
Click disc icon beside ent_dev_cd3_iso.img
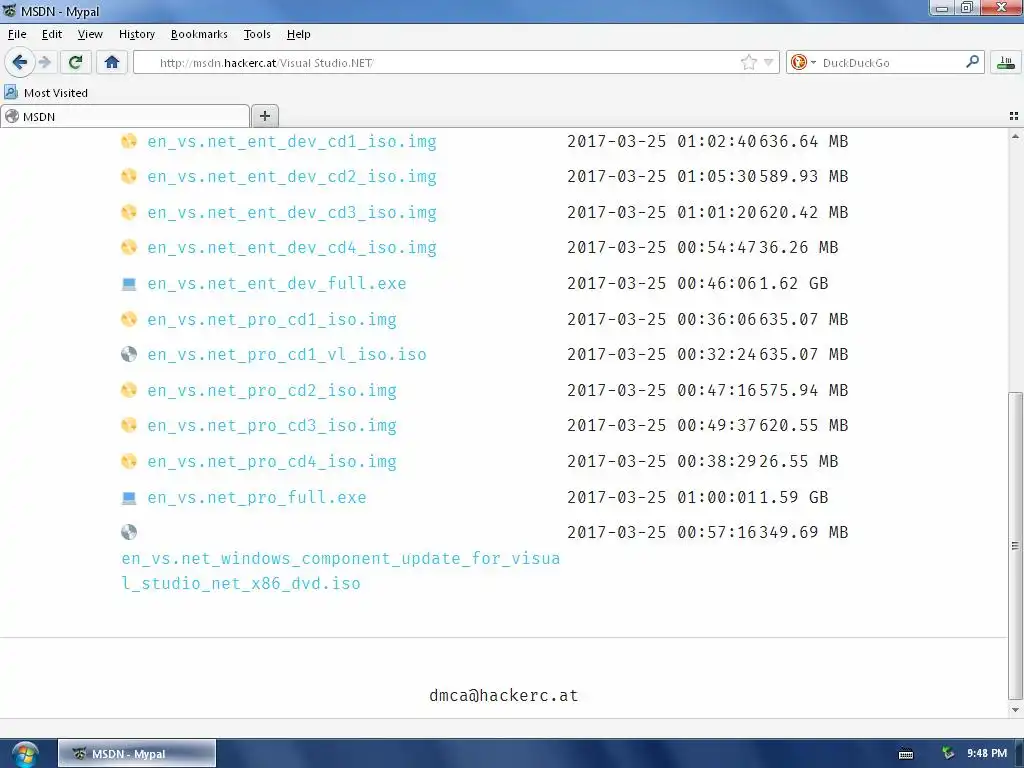pyautogui.click(x=129, y=212)
